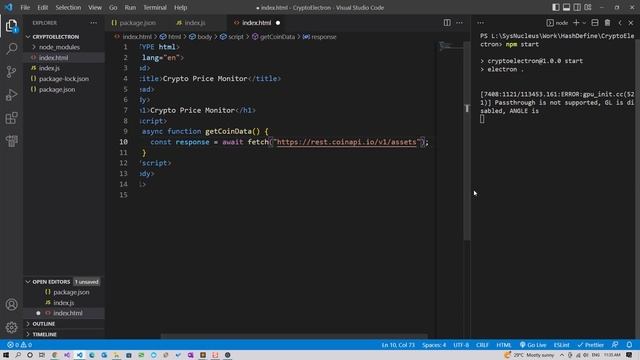Open the Extensions view
640x360 pixels.
point(11,118)
